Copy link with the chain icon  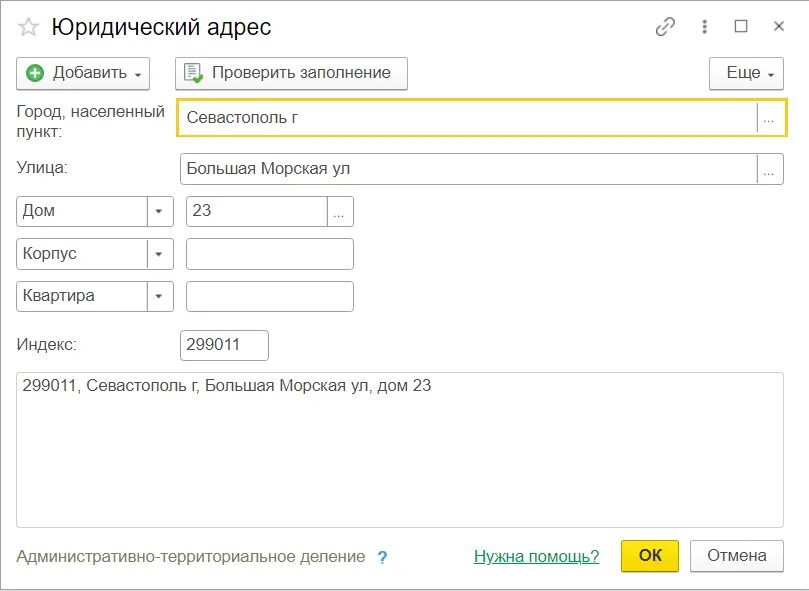[x=665, y=26]
